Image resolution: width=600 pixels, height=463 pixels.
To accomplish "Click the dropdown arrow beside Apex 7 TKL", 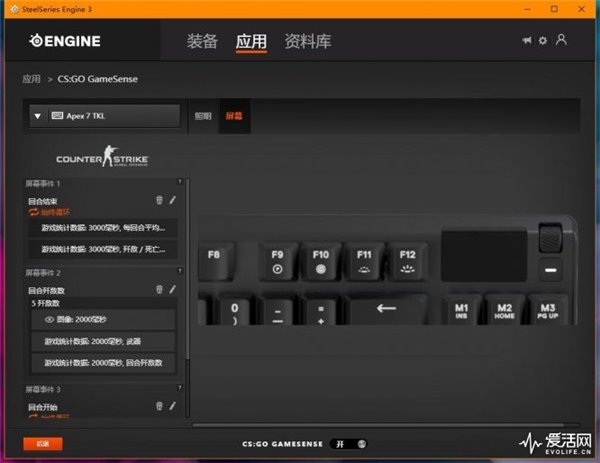I will coord(38,116).
